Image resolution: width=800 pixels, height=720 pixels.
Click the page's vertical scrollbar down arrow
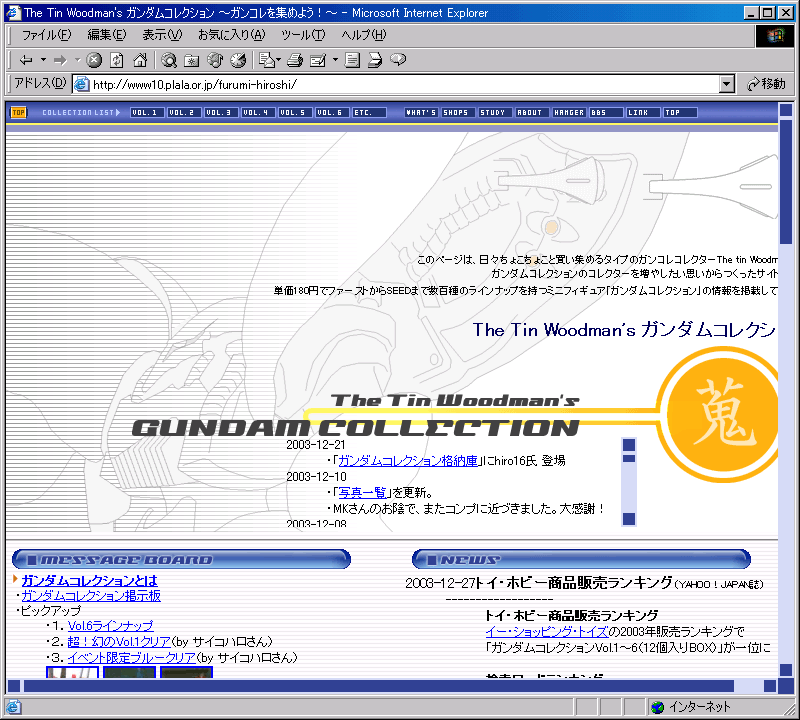786,670
